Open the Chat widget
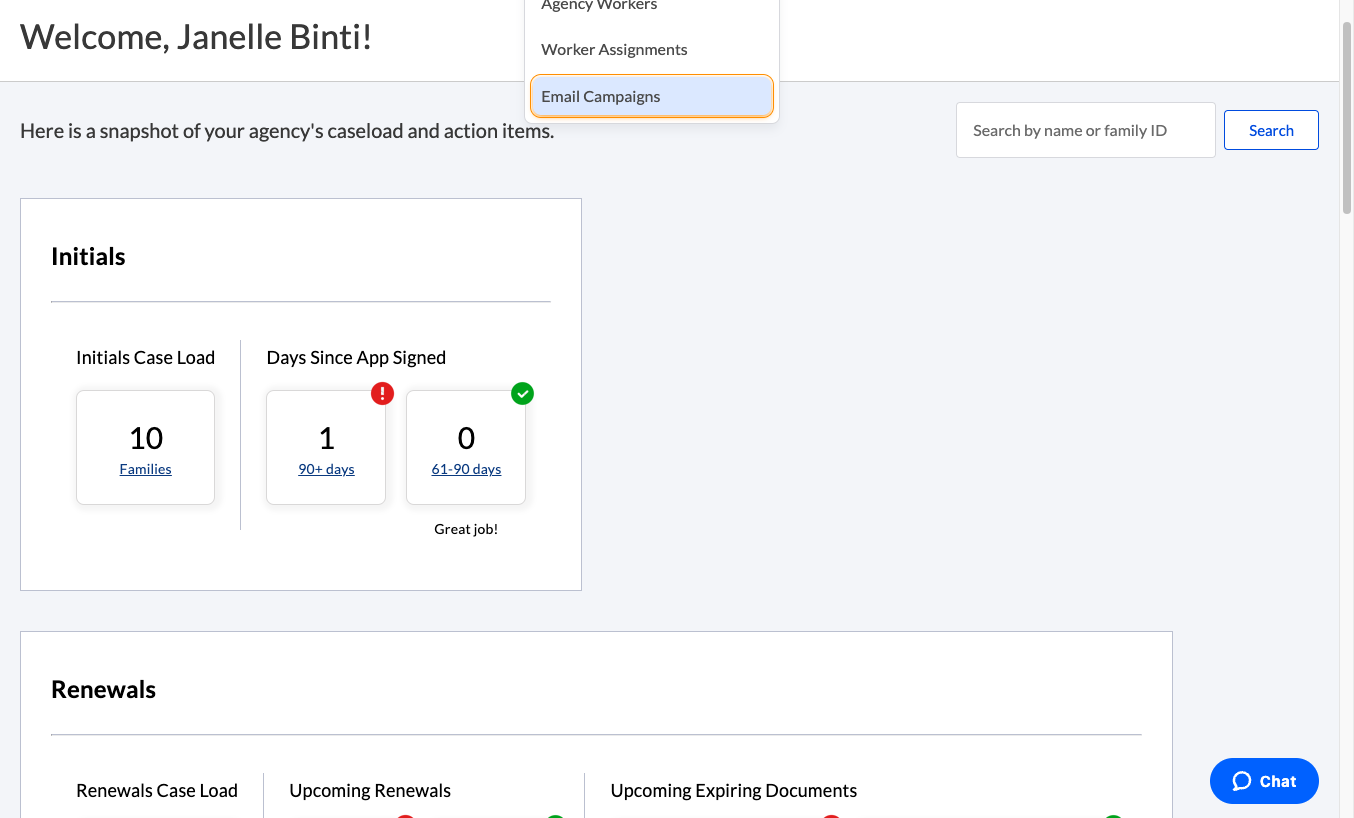 (1264, 781)
